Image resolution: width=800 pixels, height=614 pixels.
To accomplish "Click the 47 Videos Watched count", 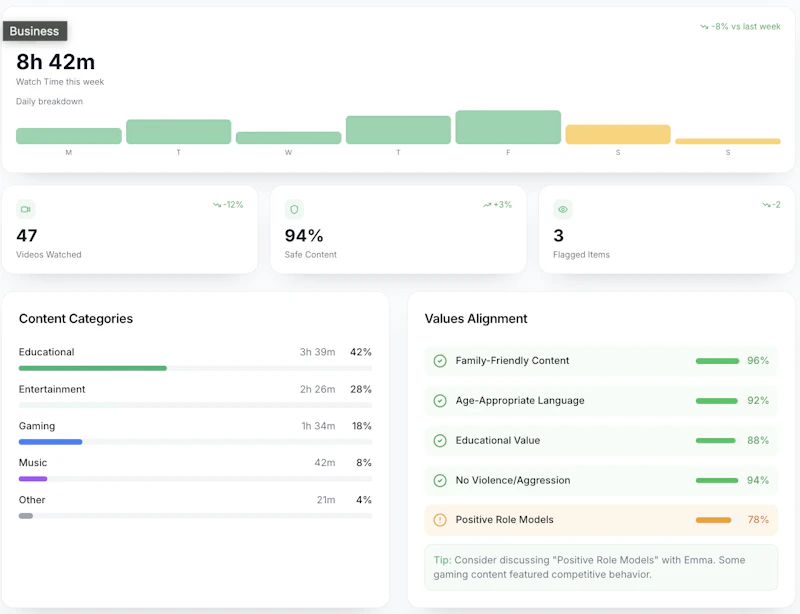I will [x=27, y=235].
